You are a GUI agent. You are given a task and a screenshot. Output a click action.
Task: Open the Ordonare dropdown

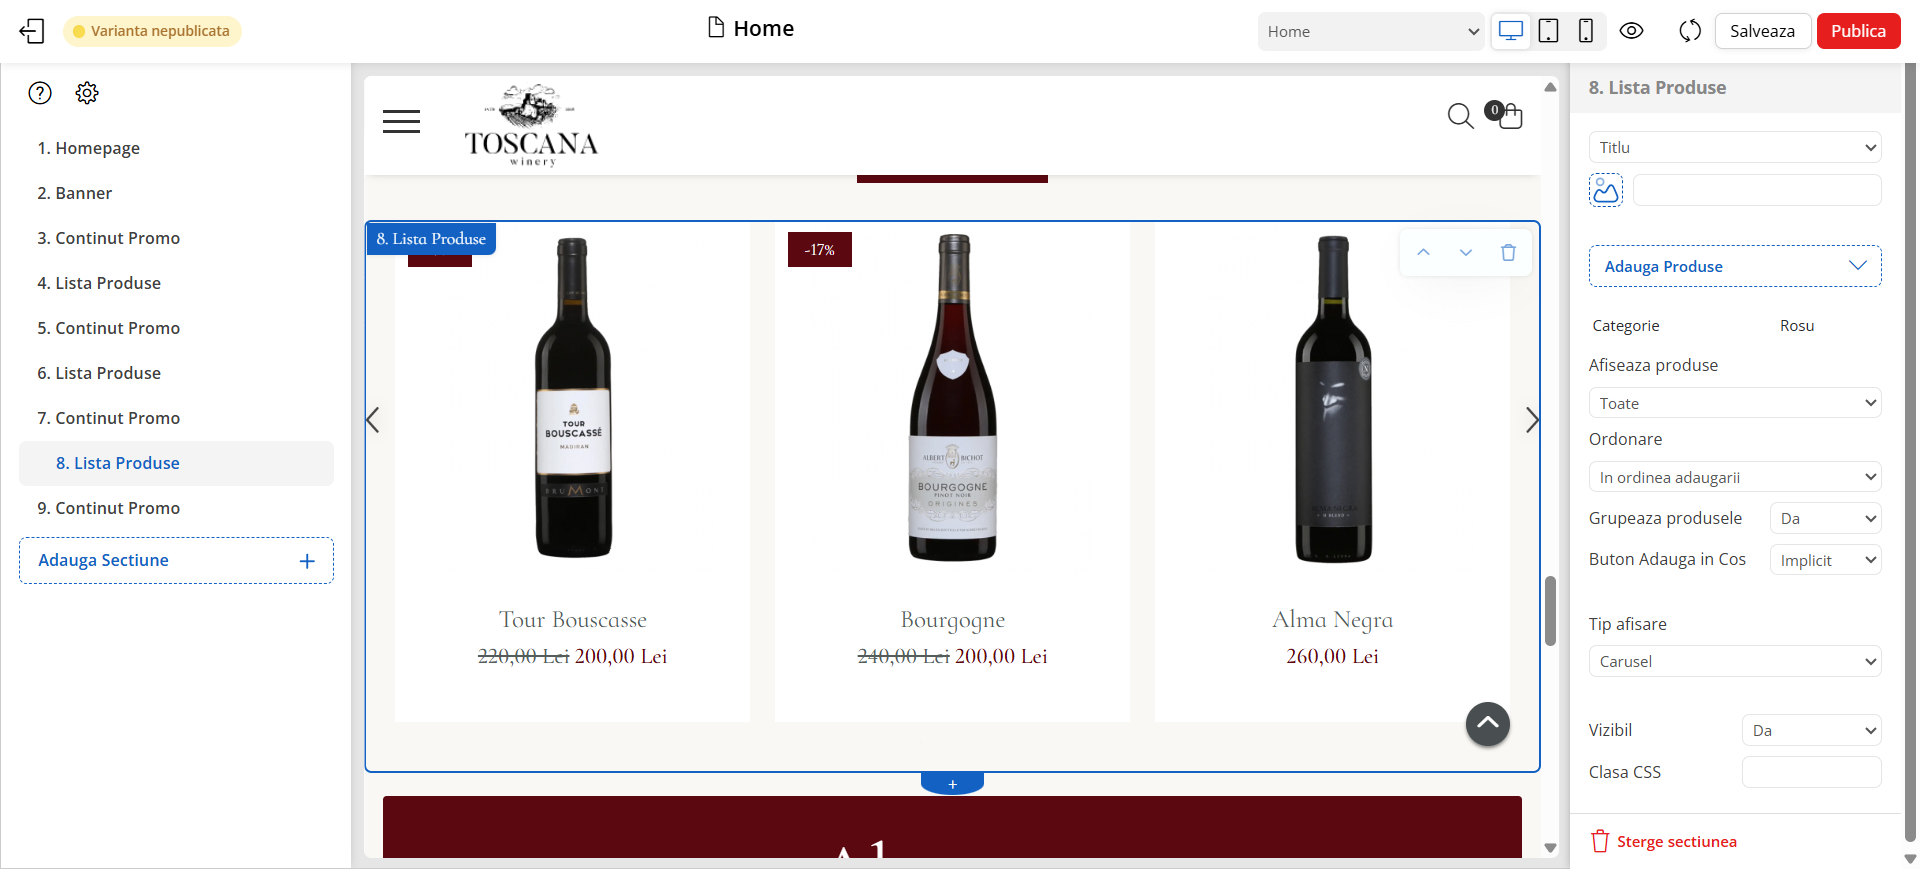pos(1735,477)
